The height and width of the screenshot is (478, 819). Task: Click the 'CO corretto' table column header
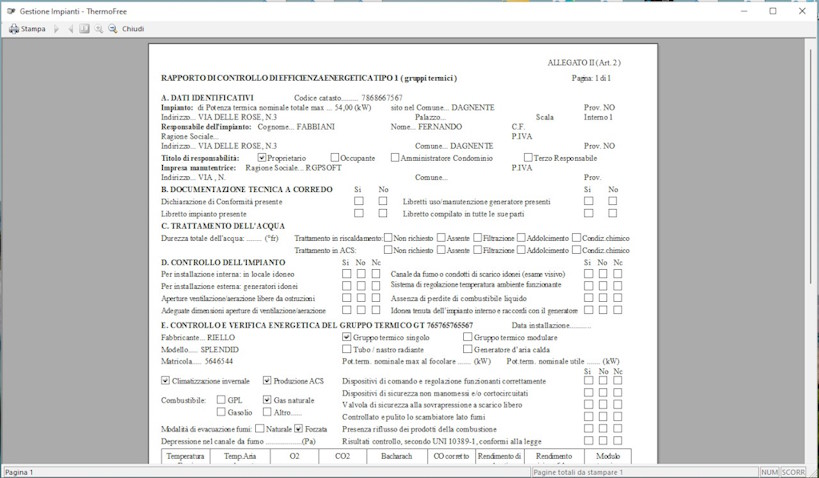coord(451,456)
